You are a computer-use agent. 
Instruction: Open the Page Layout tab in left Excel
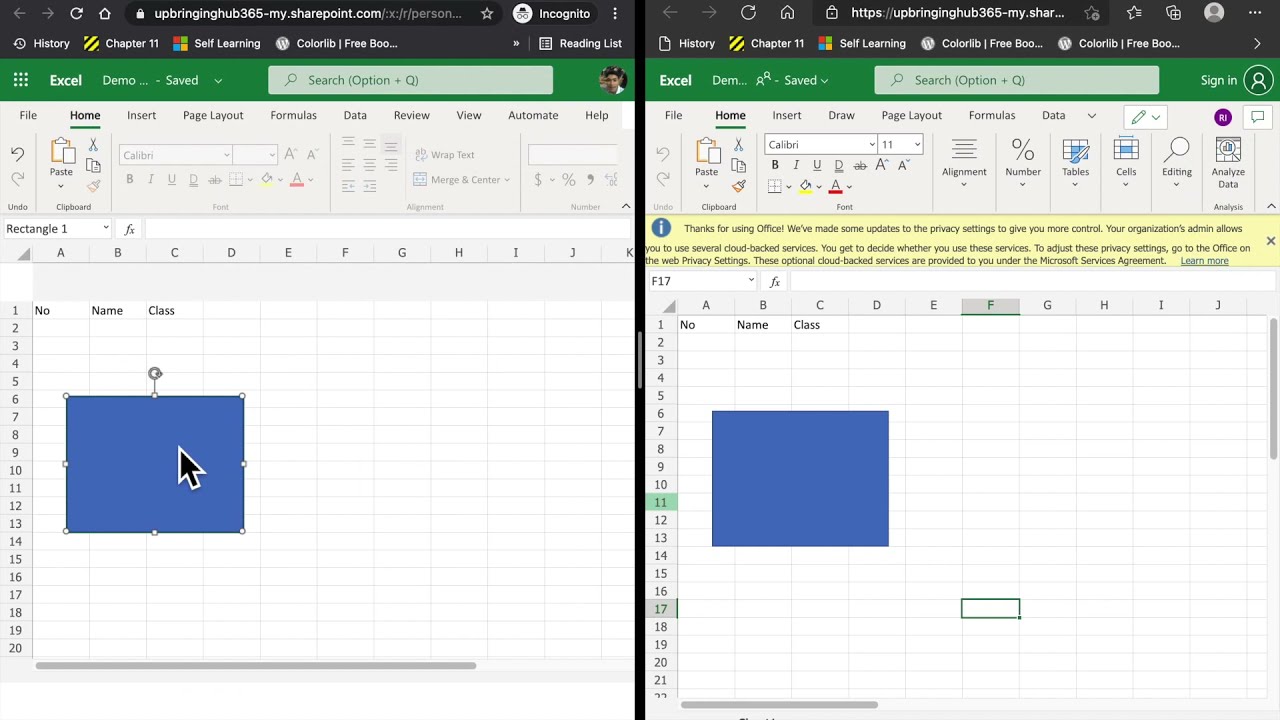tap(213, 115)
